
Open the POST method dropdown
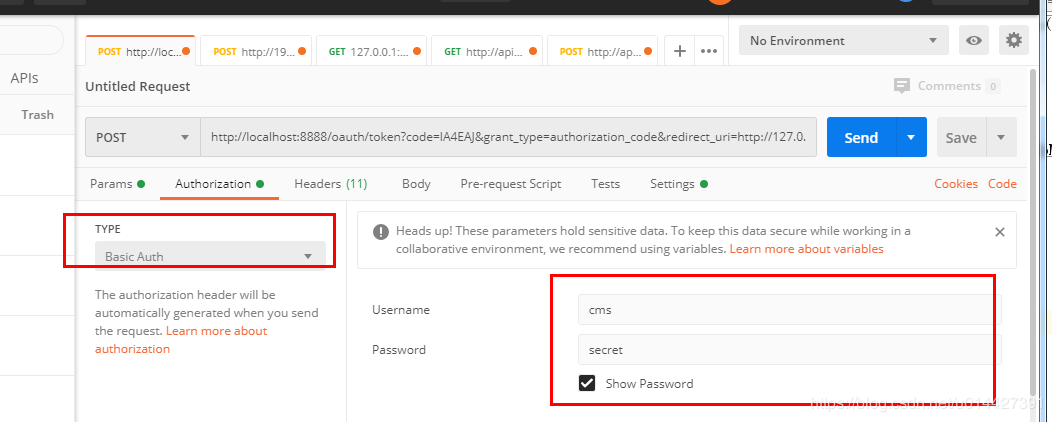click(x=142, y=138)
